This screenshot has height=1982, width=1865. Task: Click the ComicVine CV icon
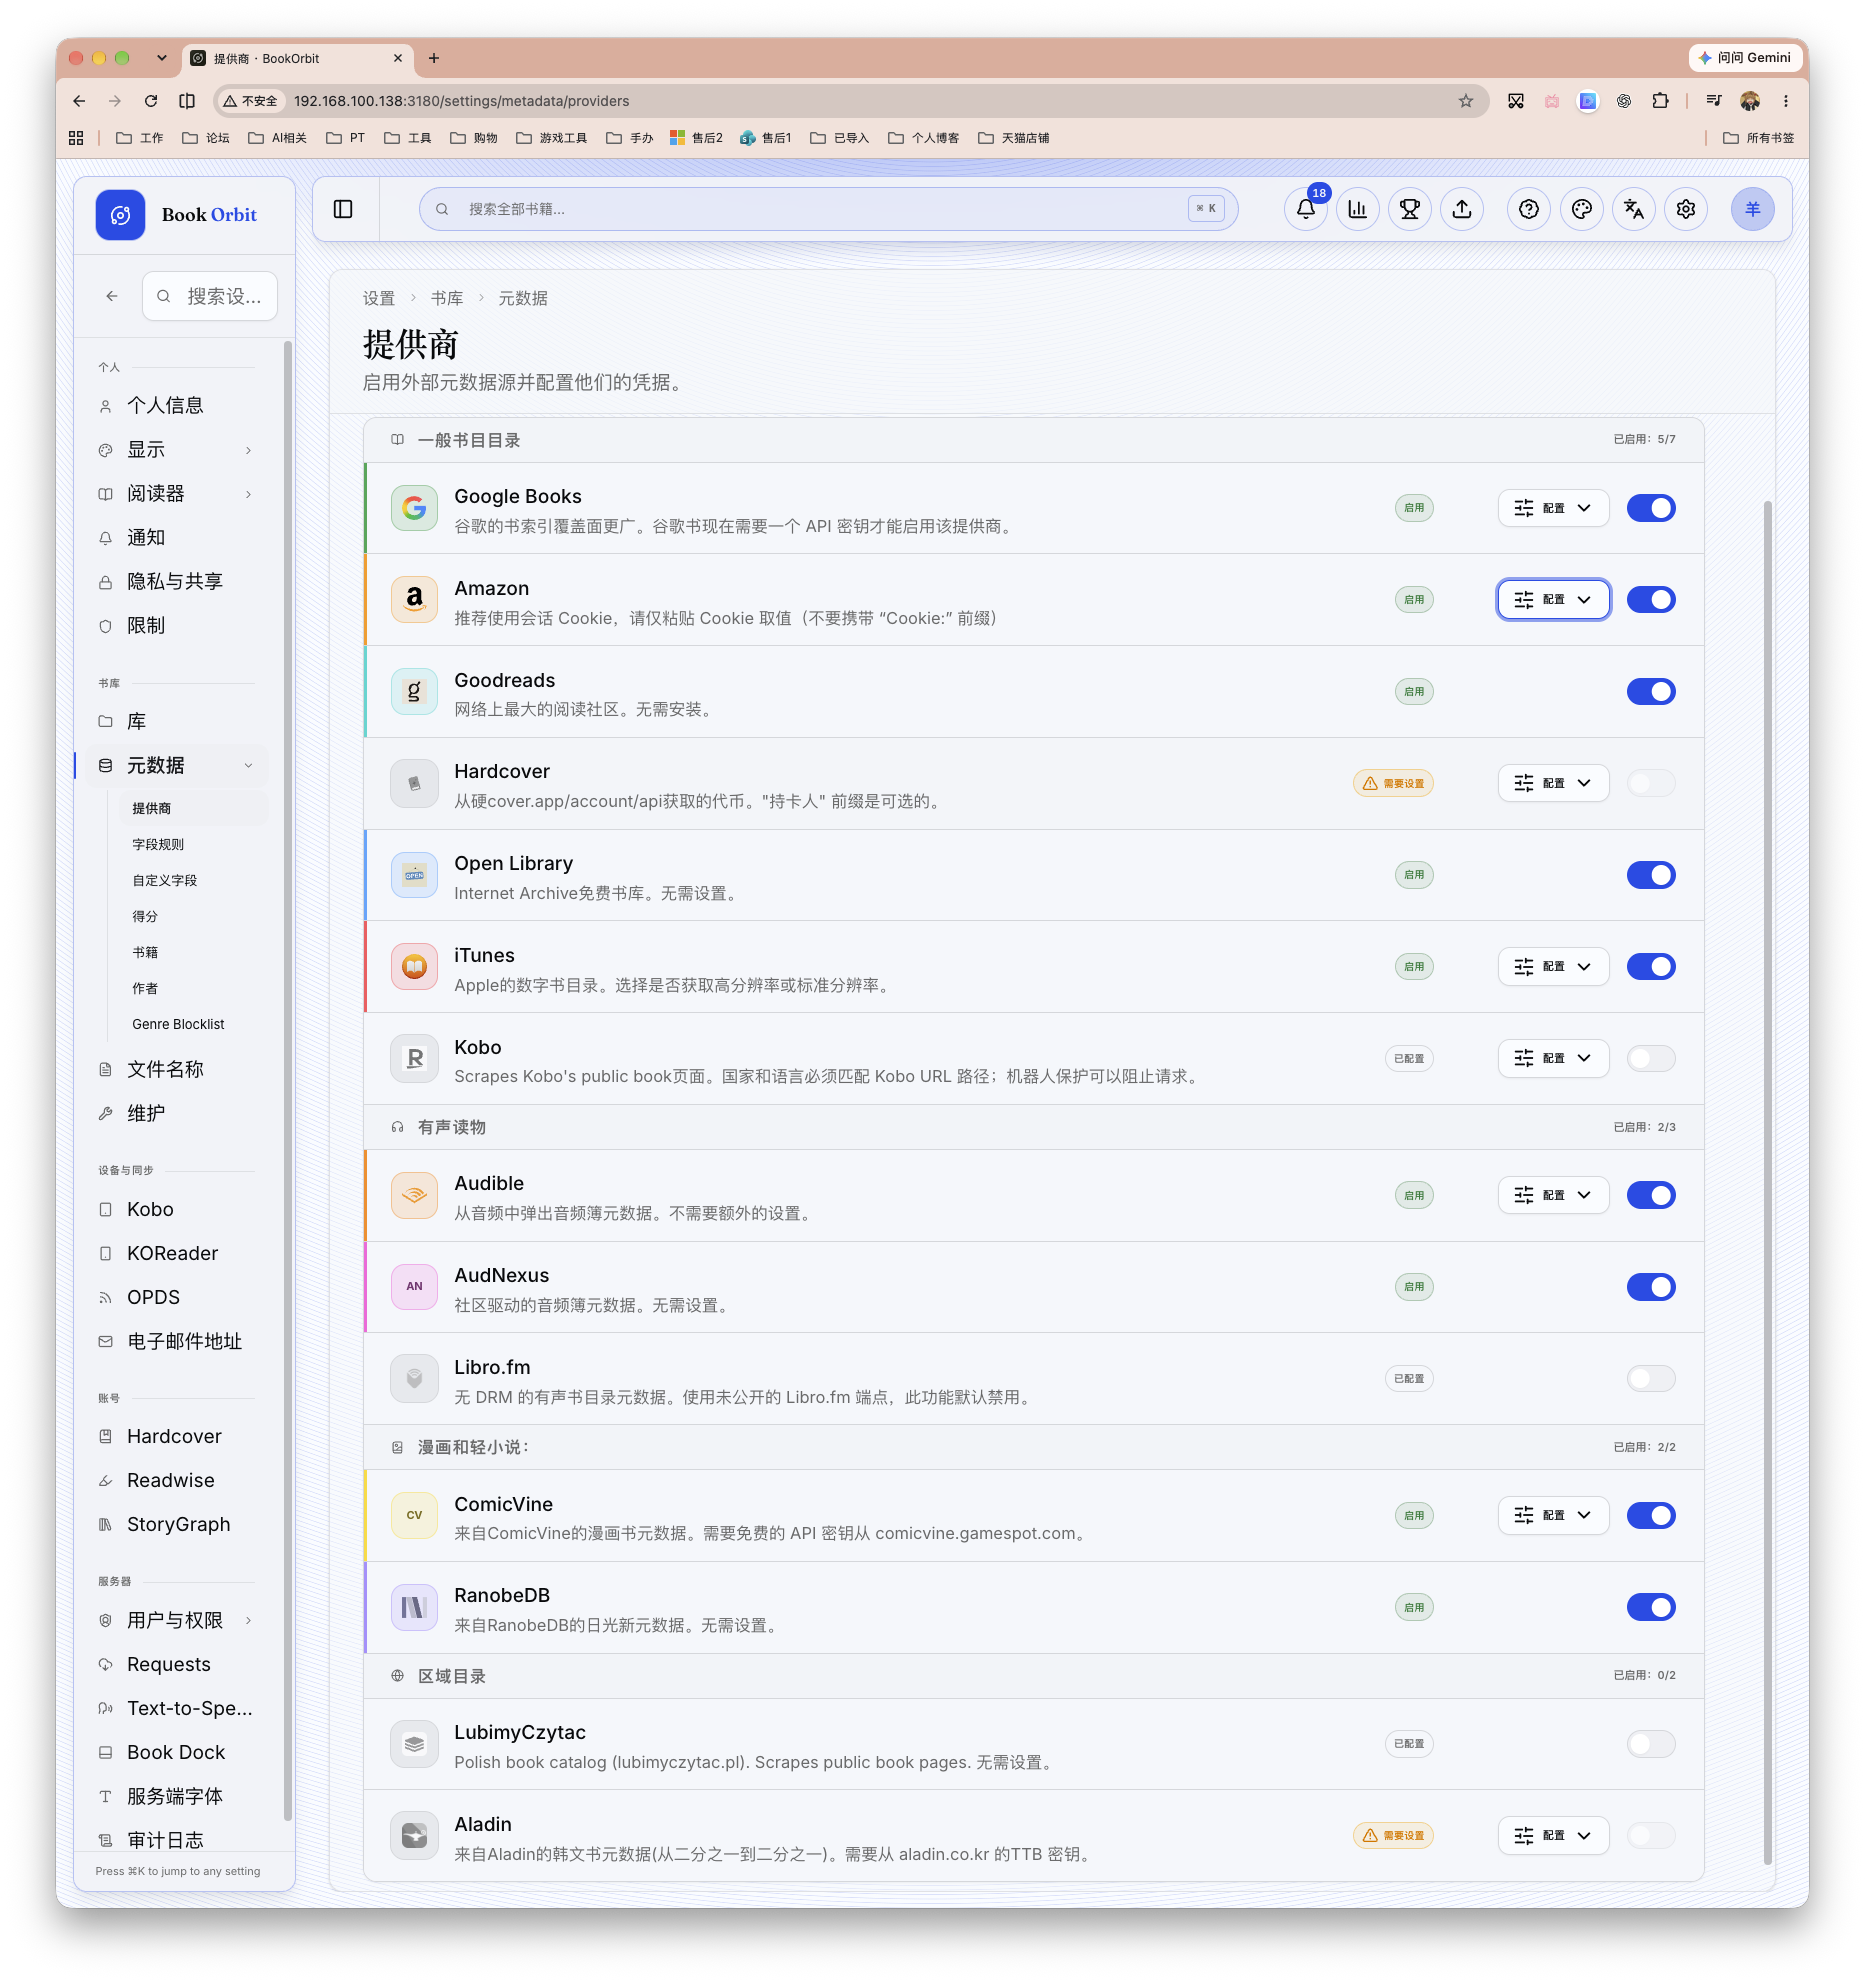click(x=414, y=1516)
